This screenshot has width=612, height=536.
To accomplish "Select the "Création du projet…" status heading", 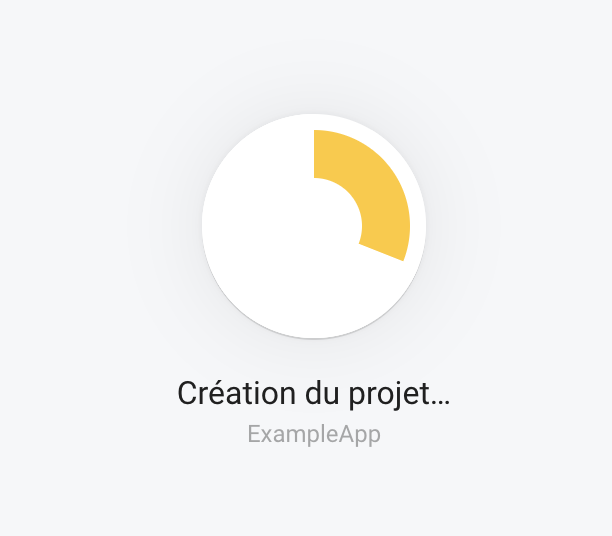I will [314, 394].
